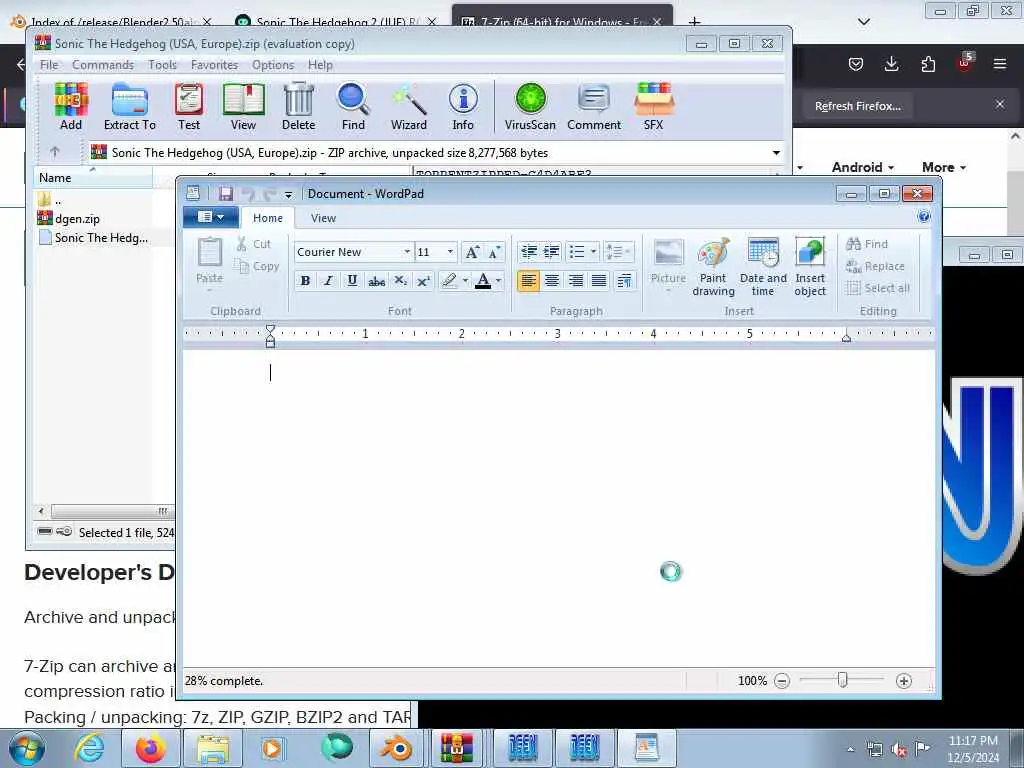Image resolution: width=1024 pixels, height=768 pixels.
Task: Click Extract To in WinRAR toolbar
Action: tap(129, 106)
